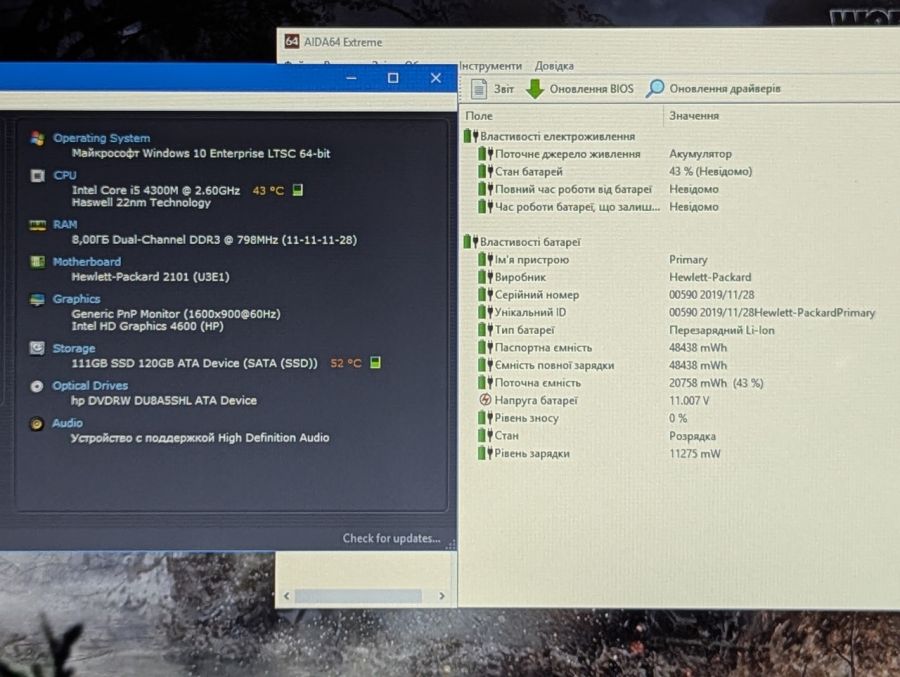Click the Audio speaker icon
The width and height of the screenshot is (900, 677).
(36, 424)
